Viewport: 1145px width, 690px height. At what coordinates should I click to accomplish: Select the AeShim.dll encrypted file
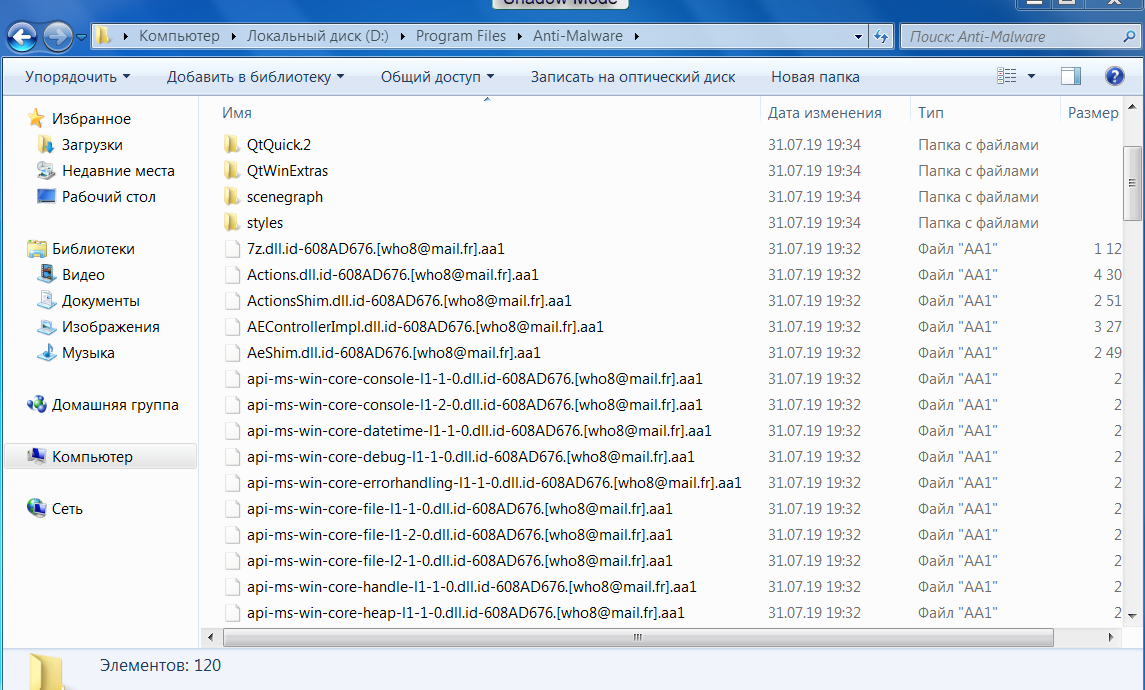coord(394,353)
